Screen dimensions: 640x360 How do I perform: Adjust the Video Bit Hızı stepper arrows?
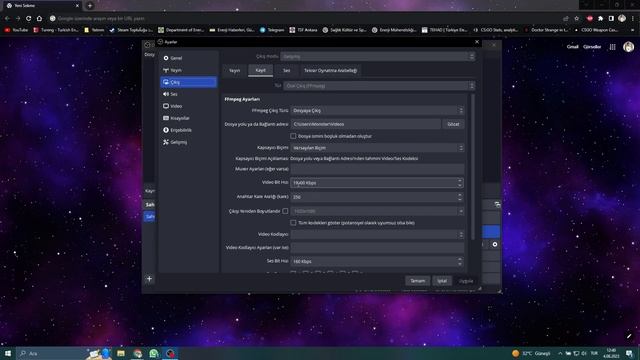pos(460,183)
